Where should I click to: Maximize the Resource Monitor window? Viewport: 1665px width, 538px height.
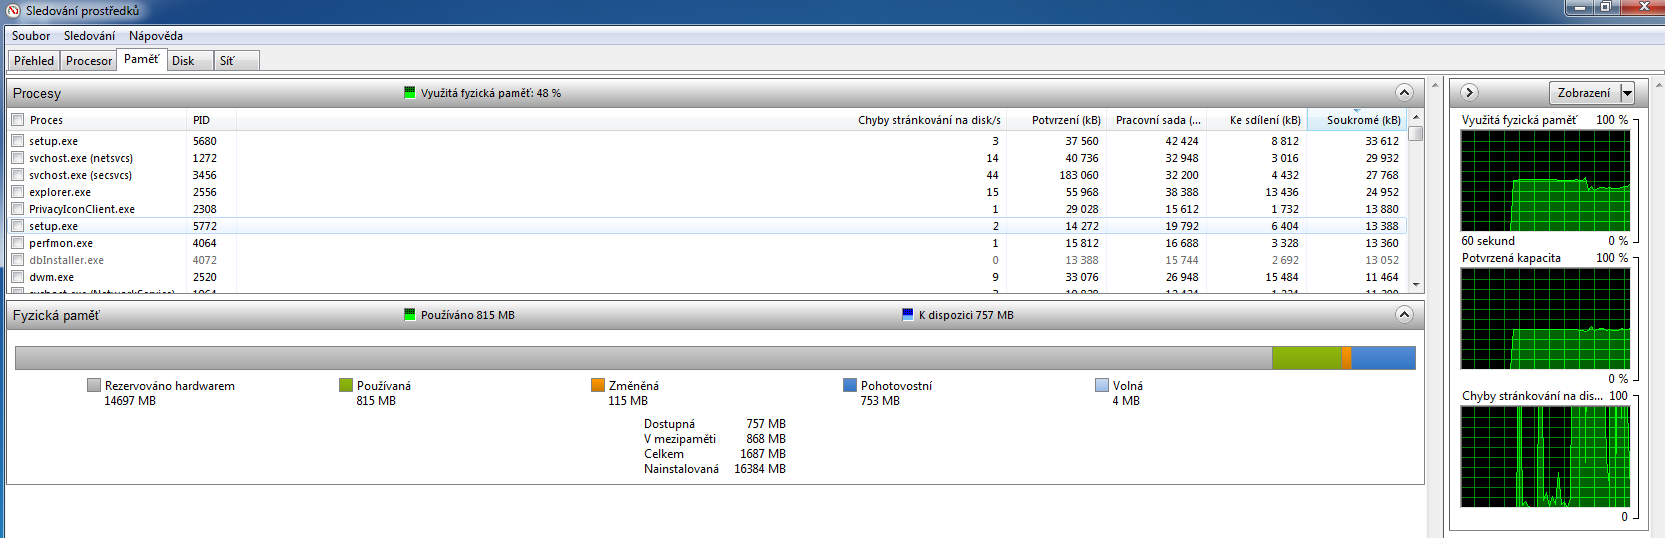click(1606, 7)
